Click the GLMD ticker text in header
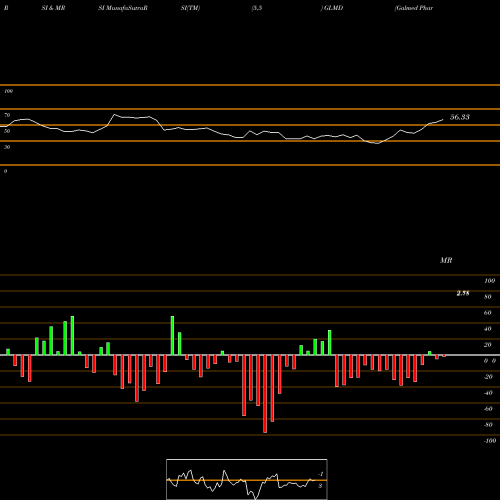 (333, 8)
